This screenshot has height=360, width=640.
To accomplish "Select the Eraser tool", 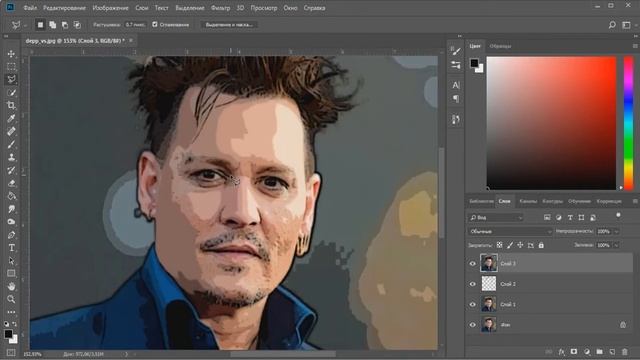I will (x=11, y=183).
